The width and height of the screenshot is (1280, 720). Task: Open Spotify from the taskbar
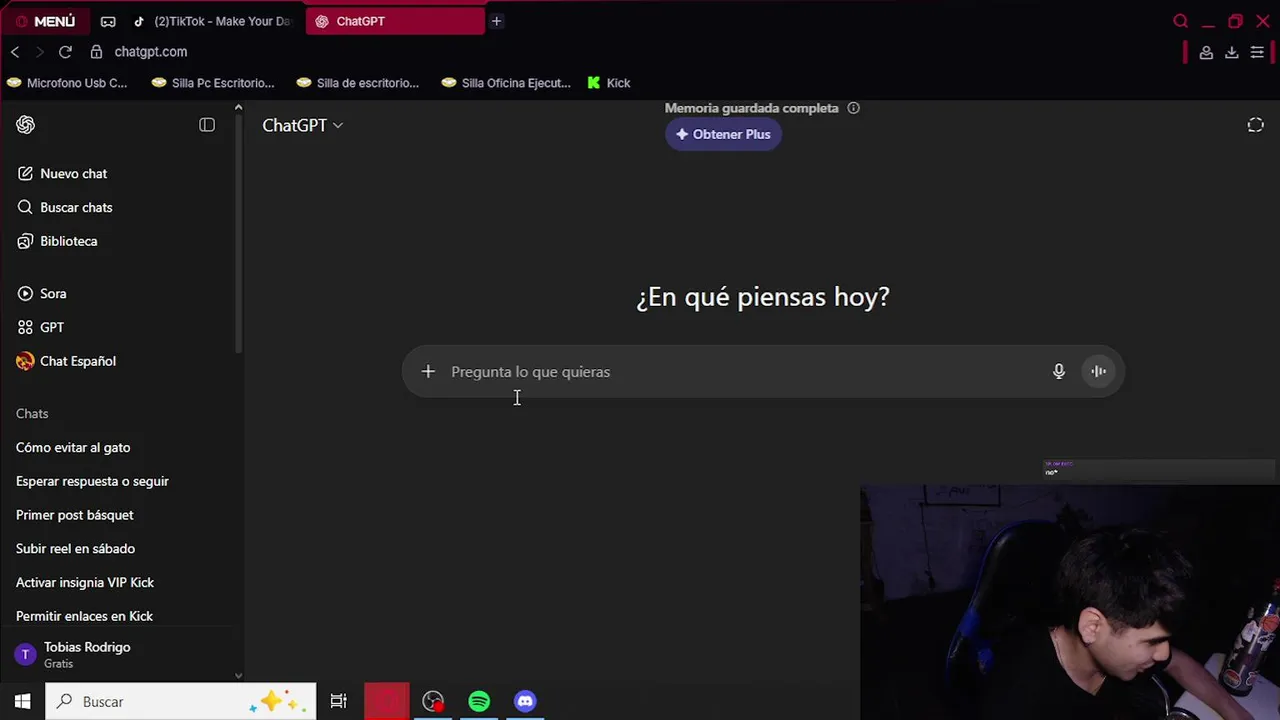tap(479, 702)
